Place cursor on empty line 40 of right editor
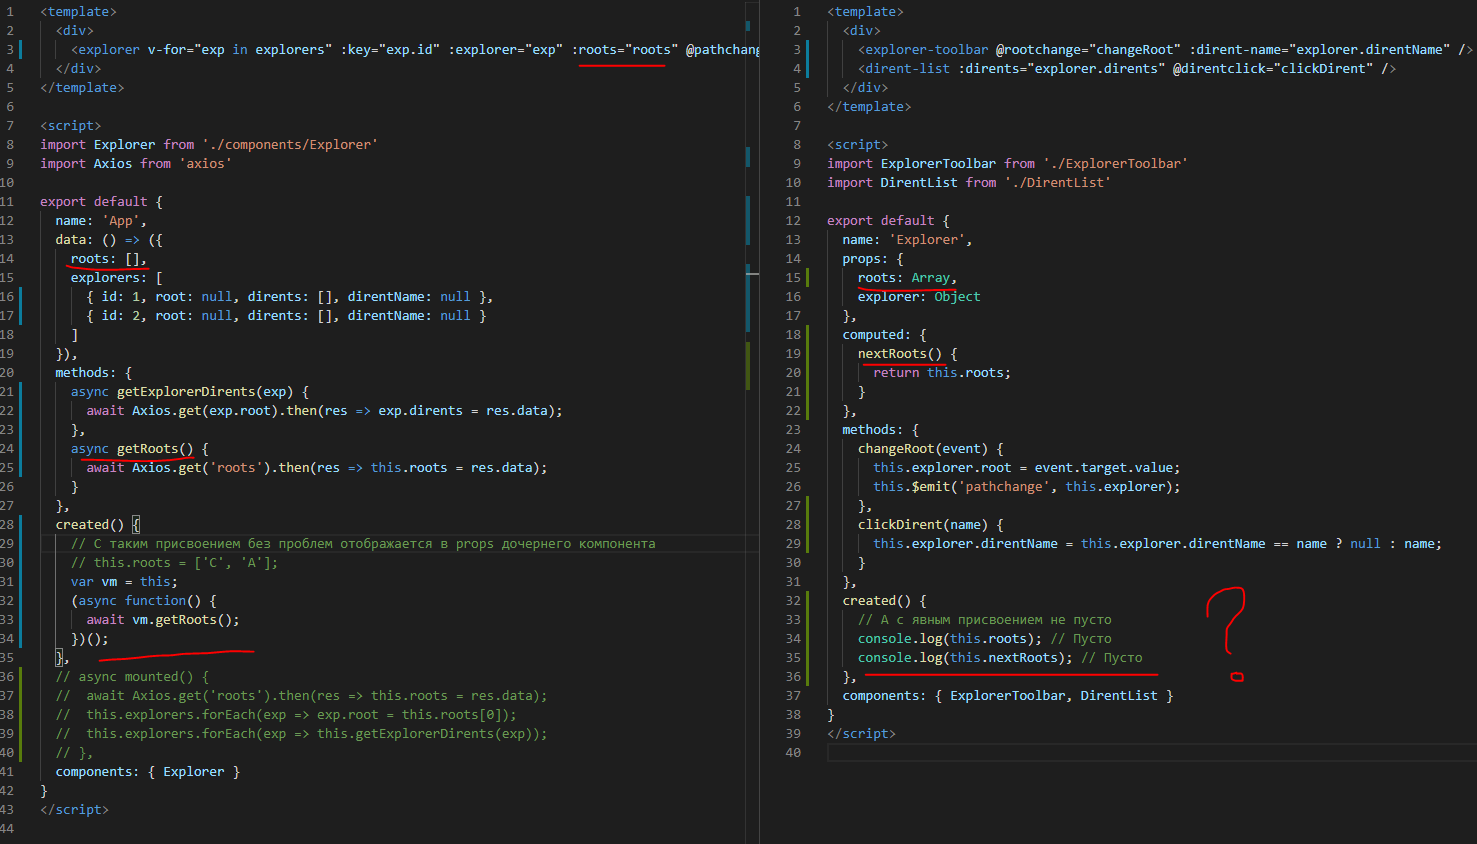 tap(1150, 752)
